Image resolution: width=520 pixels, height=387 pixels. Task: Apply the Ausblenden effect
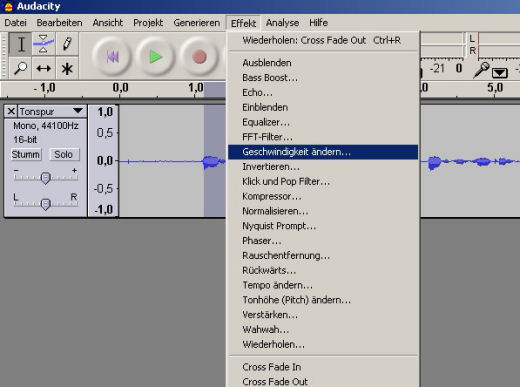coord(323,63)
